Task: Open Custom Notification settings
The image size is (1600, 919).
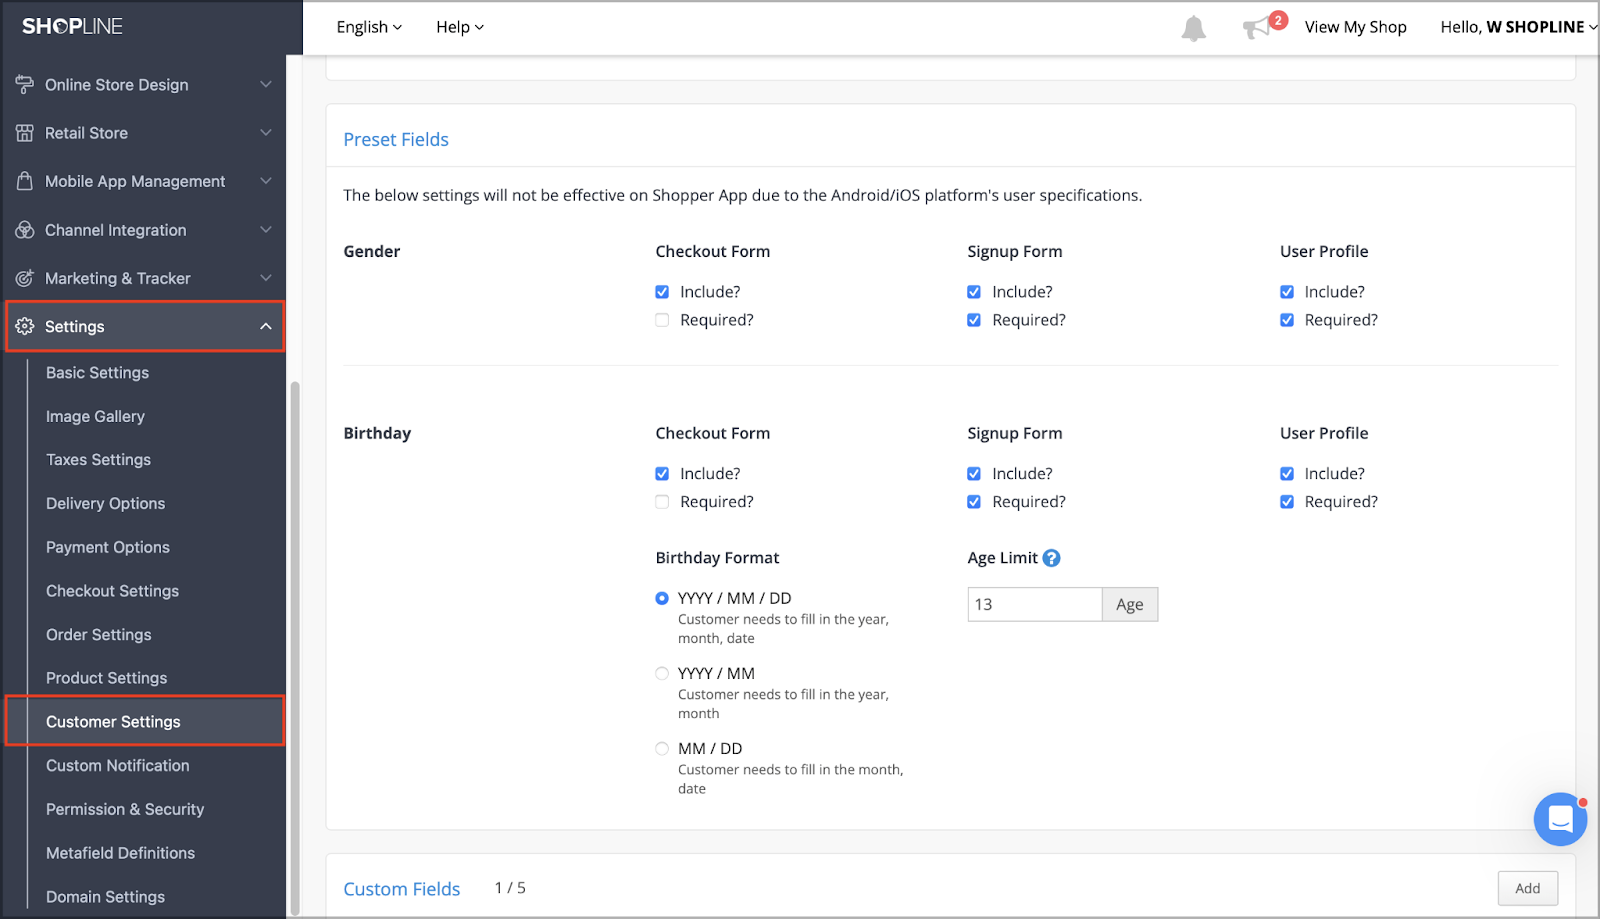Action: tap(117, 766)
